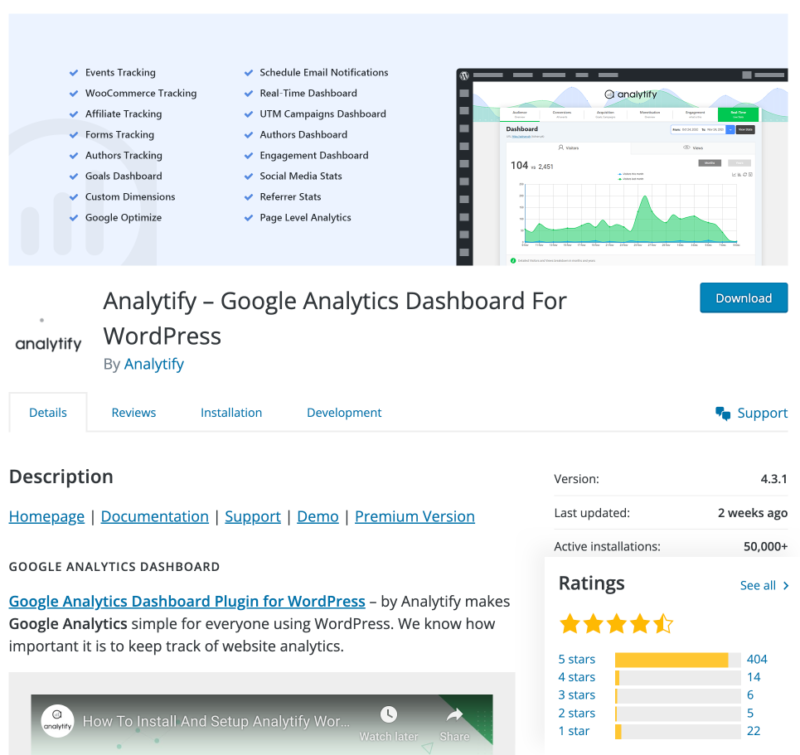This screenshot has width=800, height=755.
Task: Open the Premium Version link
Action: (x=415, y=516)
